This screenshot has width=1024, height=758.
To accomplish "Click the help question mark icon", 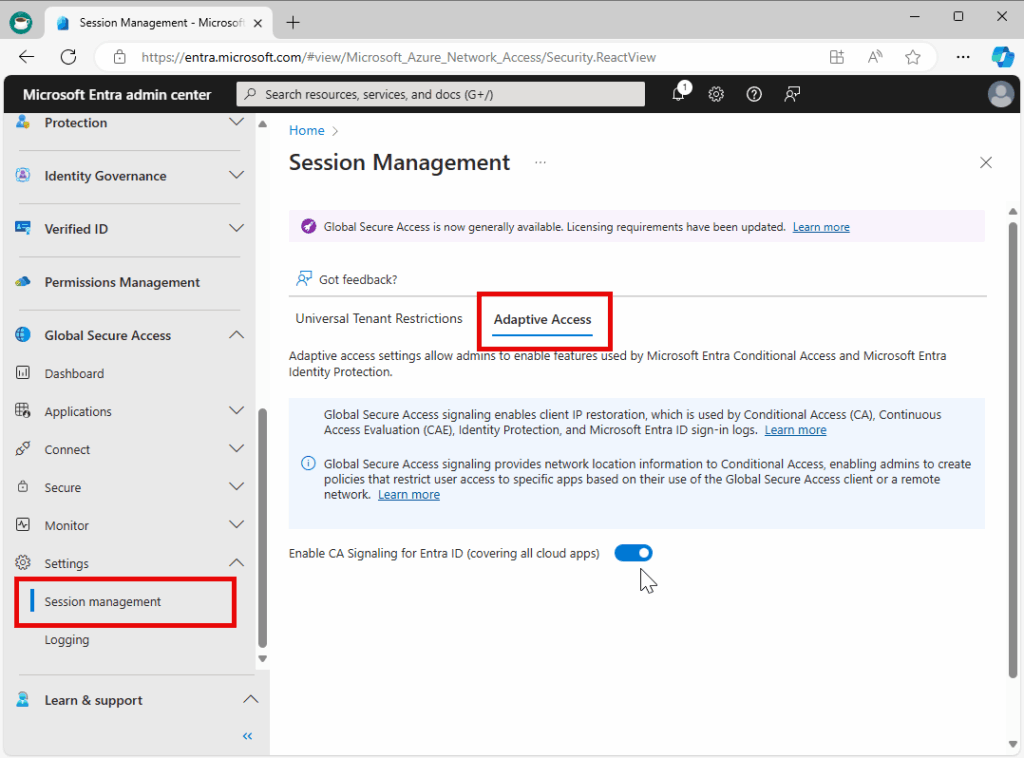I will [754, 94].
